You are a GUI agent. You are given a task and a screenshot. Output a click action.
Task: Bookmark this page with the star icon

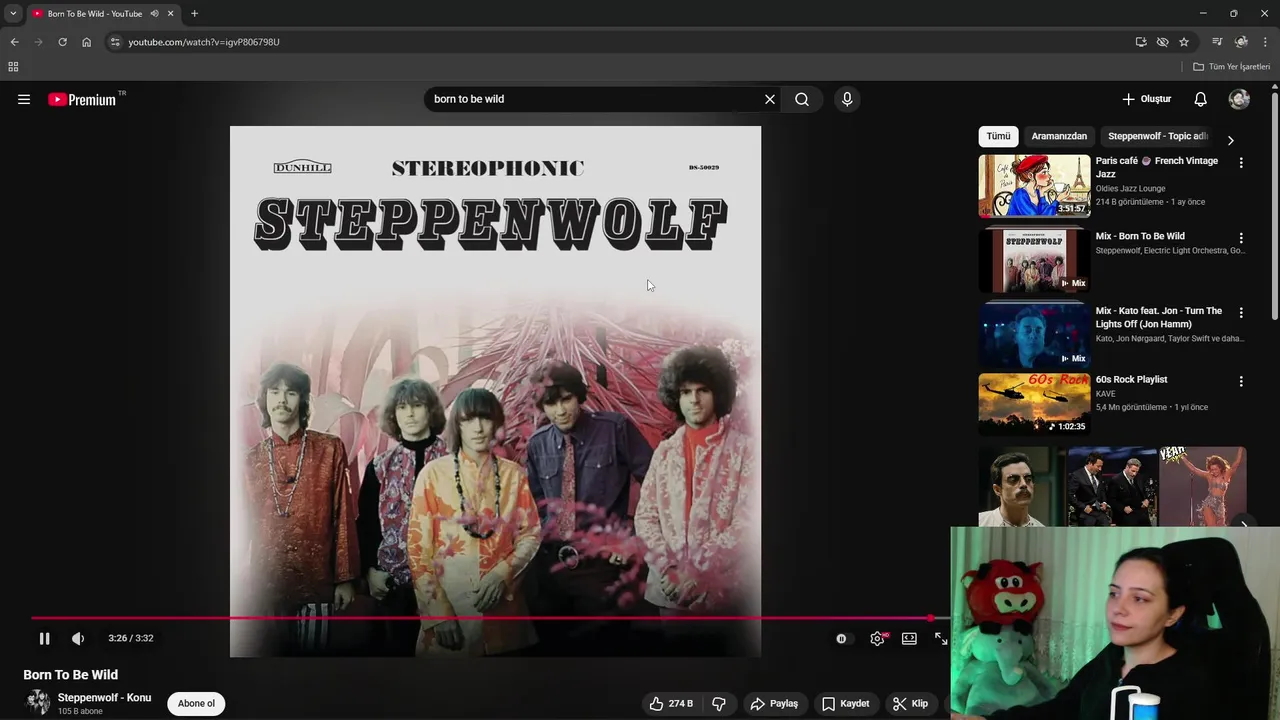pos(1184,42)
